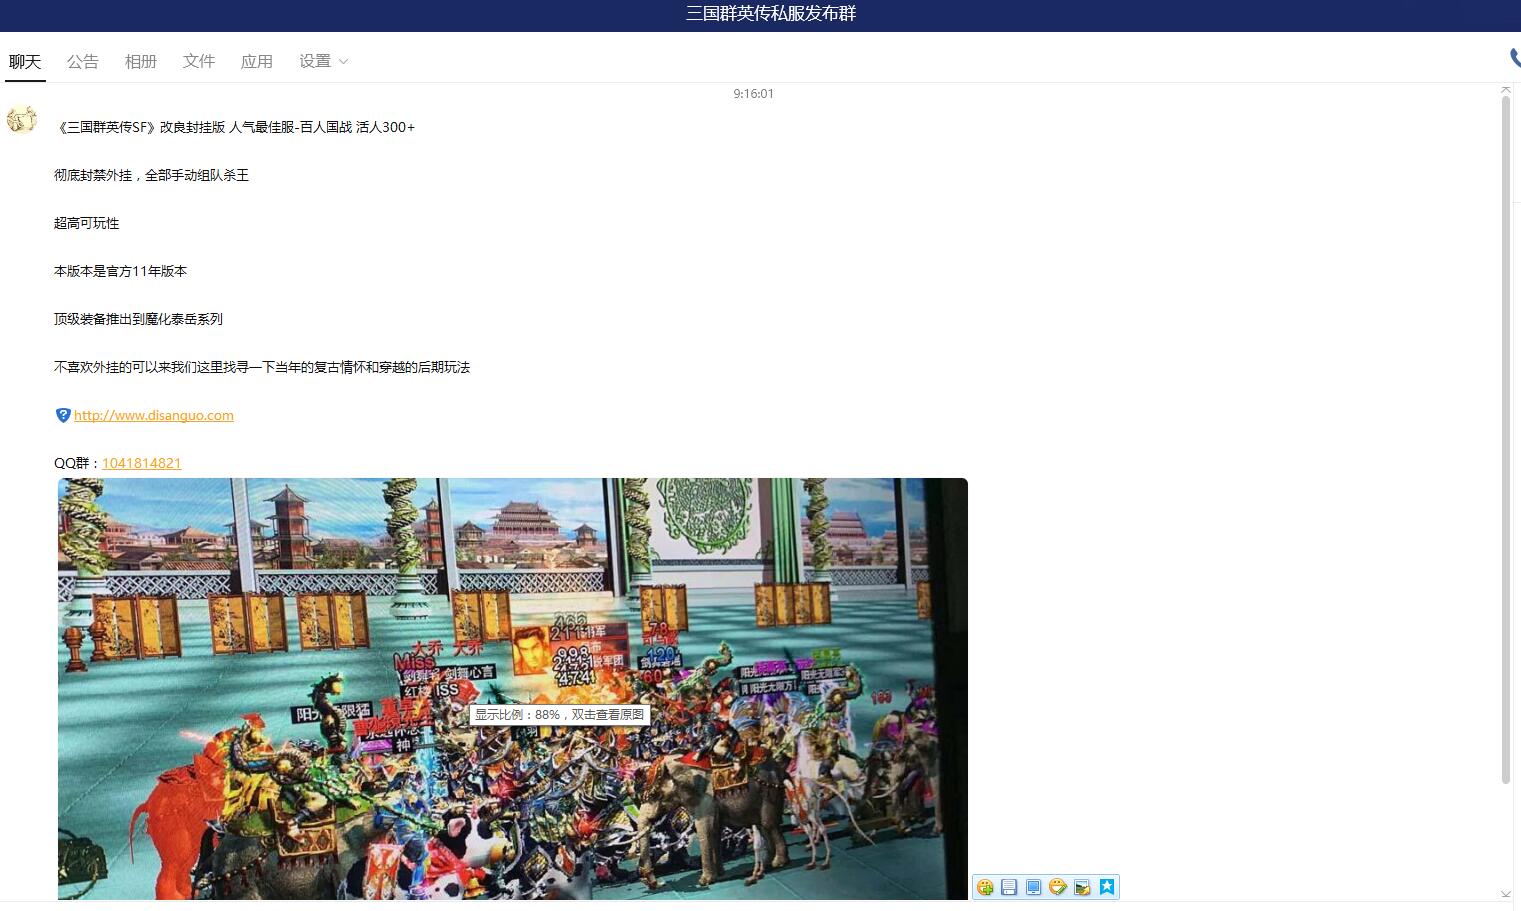Open the www.disanguo.com link
This screenshot has width=1521, height=911.
point(154,415)
